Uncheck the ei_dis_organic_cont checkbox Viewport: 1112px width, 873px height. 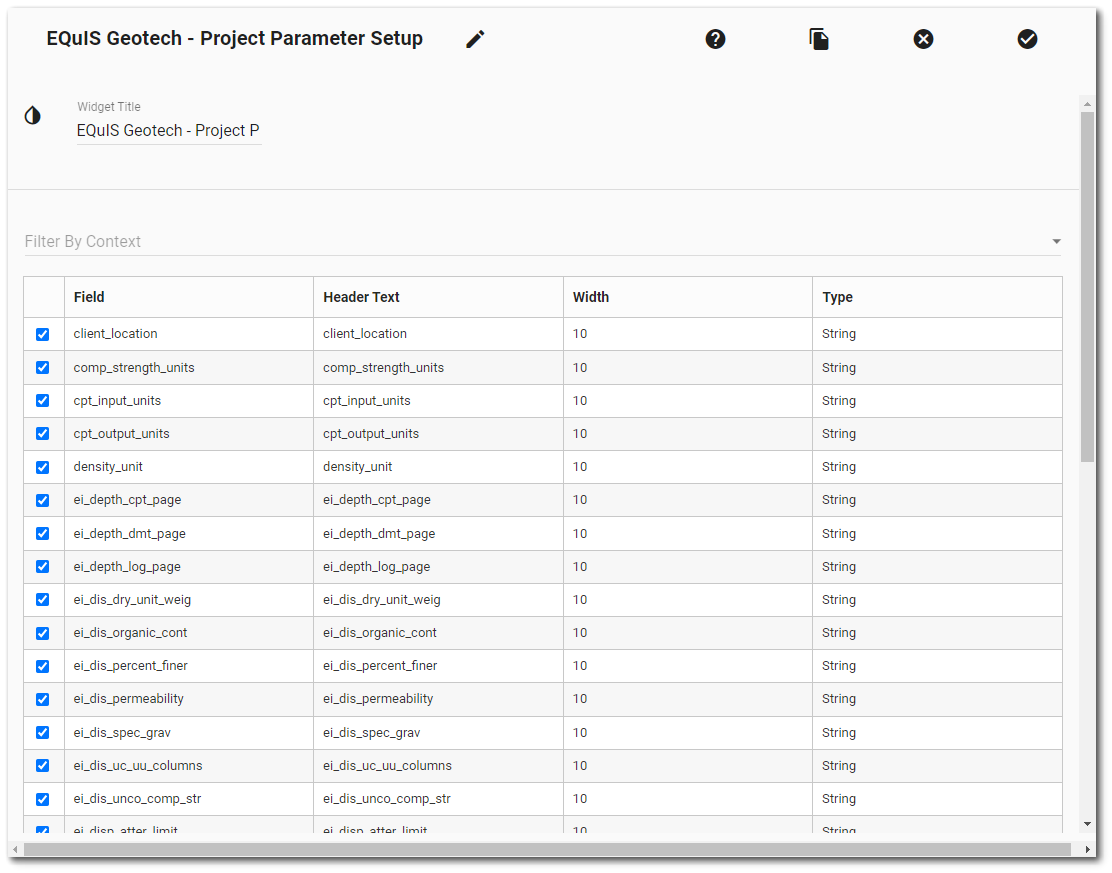coord(43,633)
